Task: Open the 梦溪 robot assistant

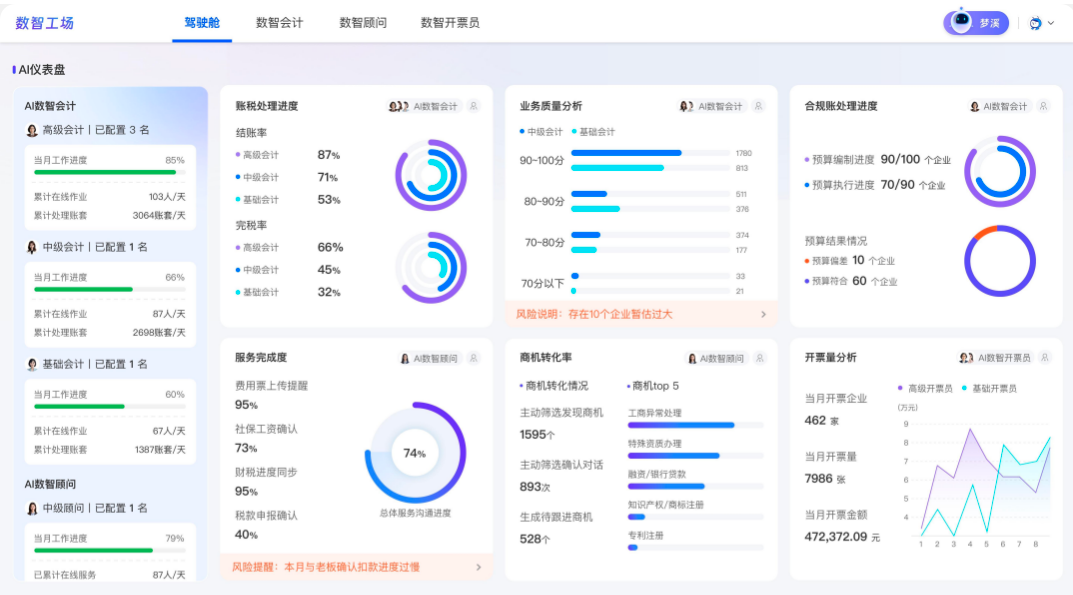Action: [975, 22]
